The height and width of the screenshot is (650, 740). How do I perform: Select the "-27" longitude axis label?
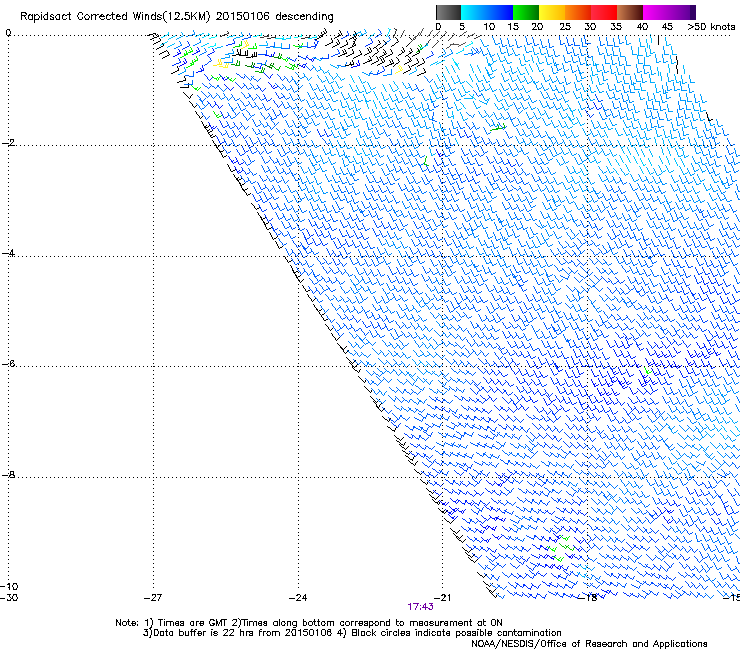[x=153, y=598]
